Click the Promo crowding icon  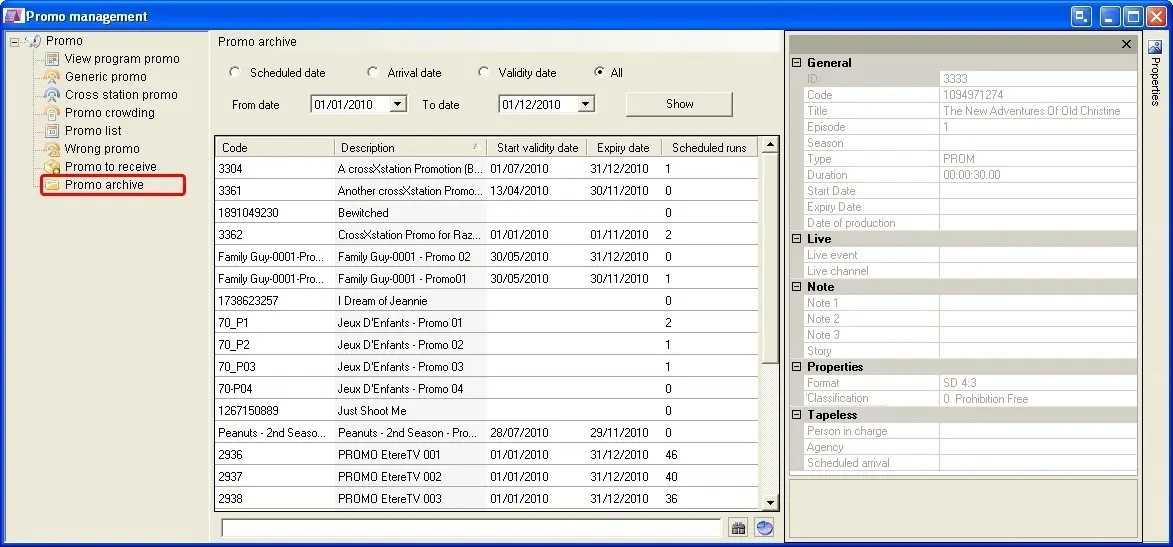pos(52,113)
